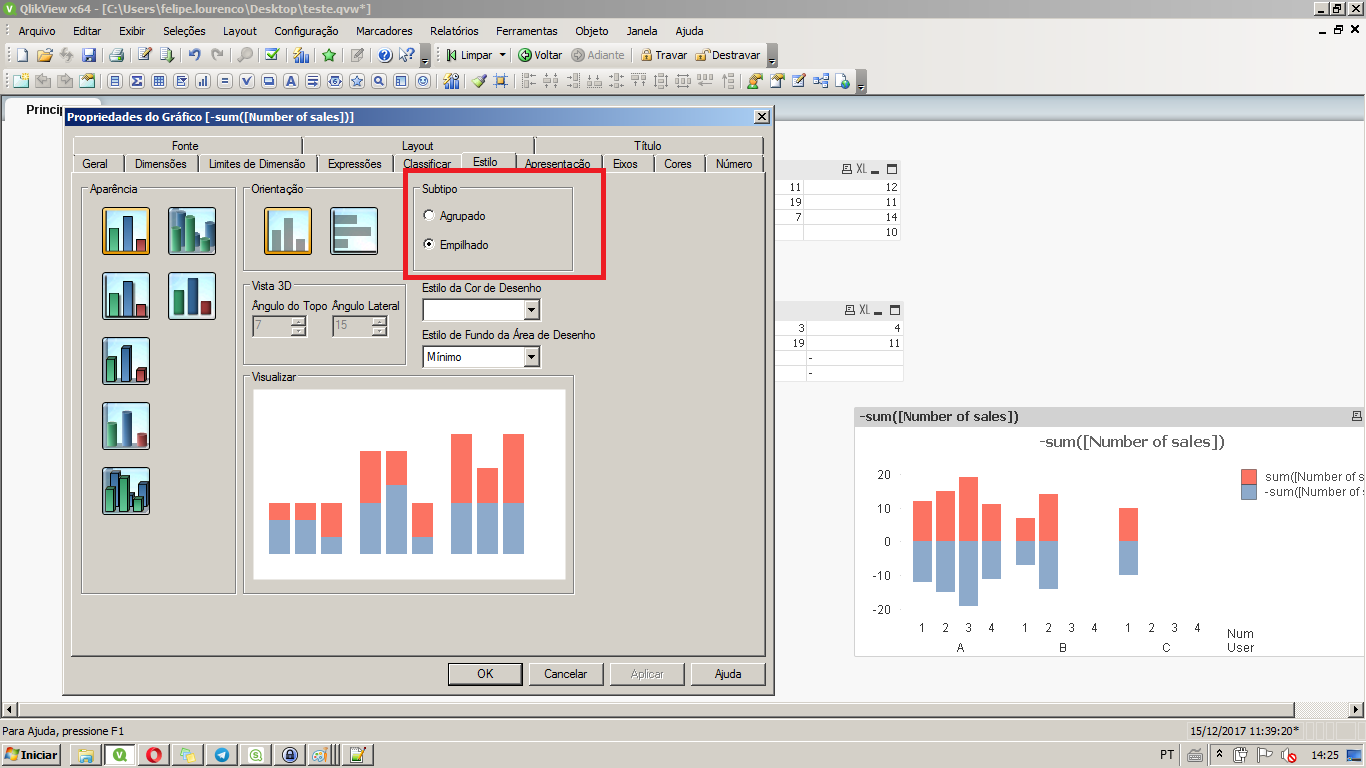Switch to the Número tab
The height and width of the screenshot is (768, 1366).
coord(734,163)
